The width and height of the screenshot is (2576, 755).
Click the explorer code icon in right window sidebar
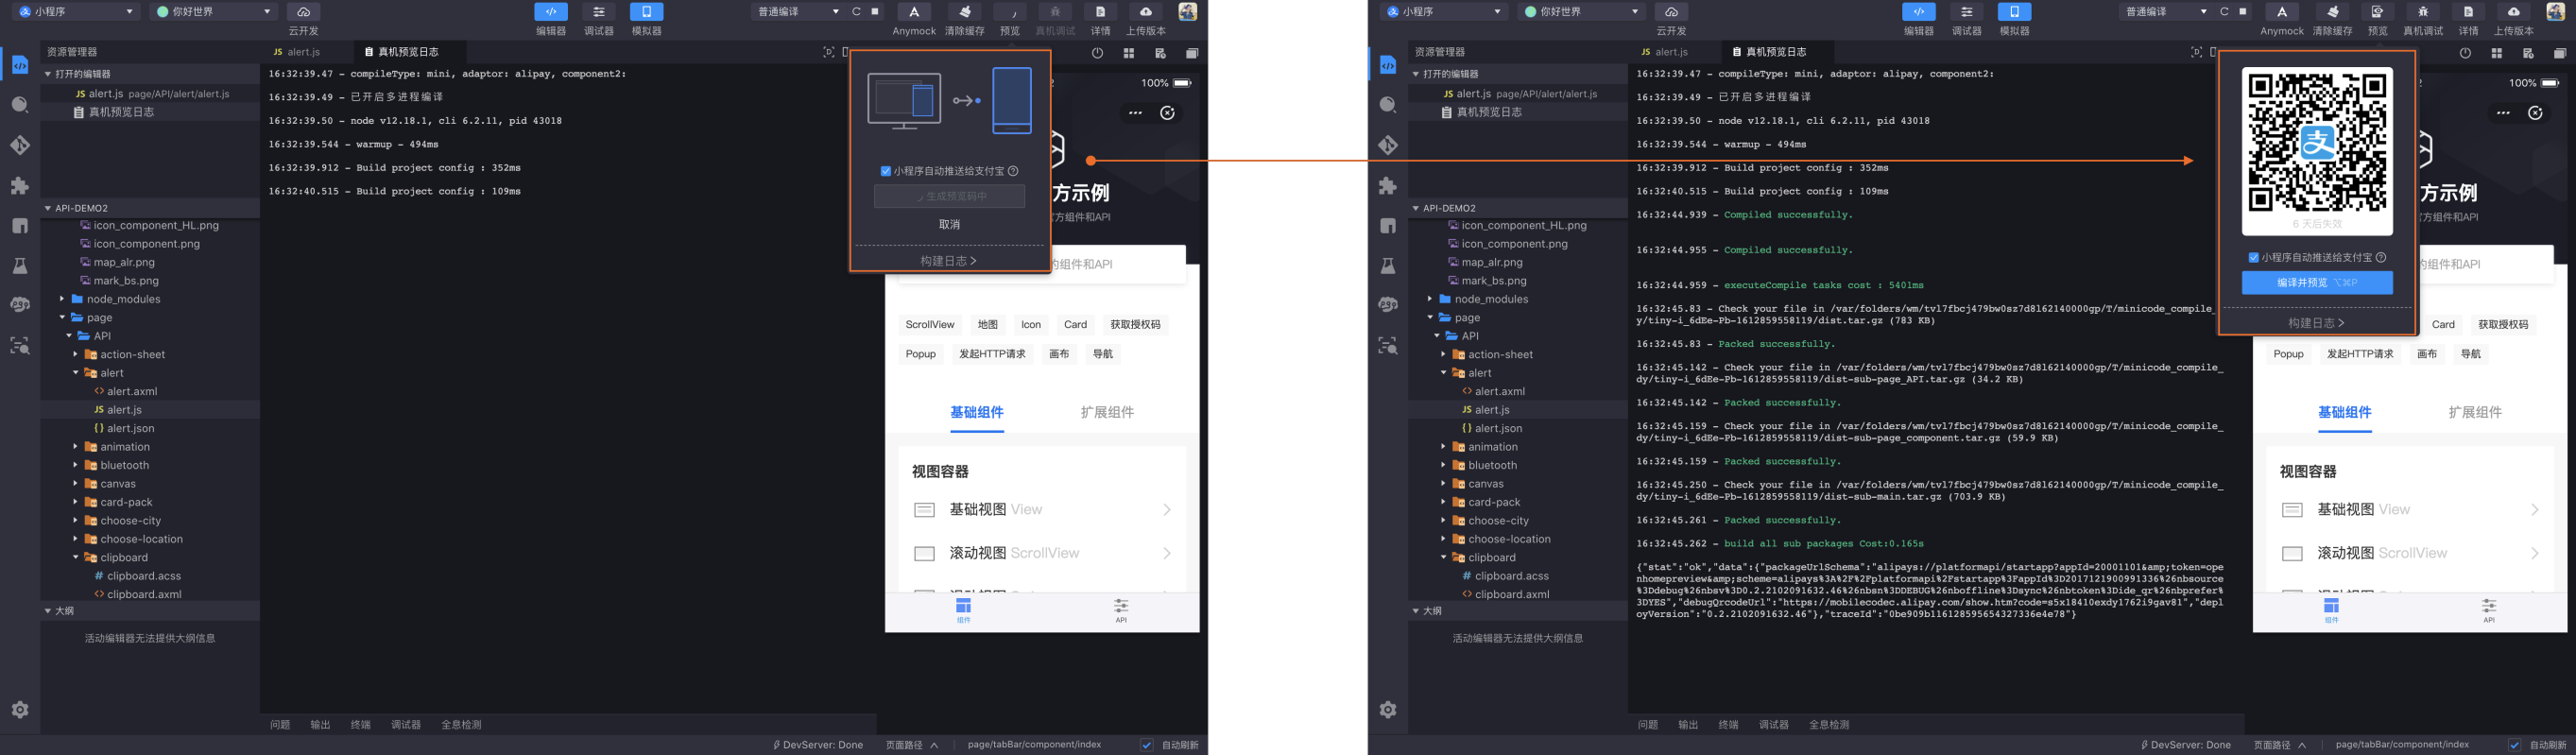(1388, 65)
